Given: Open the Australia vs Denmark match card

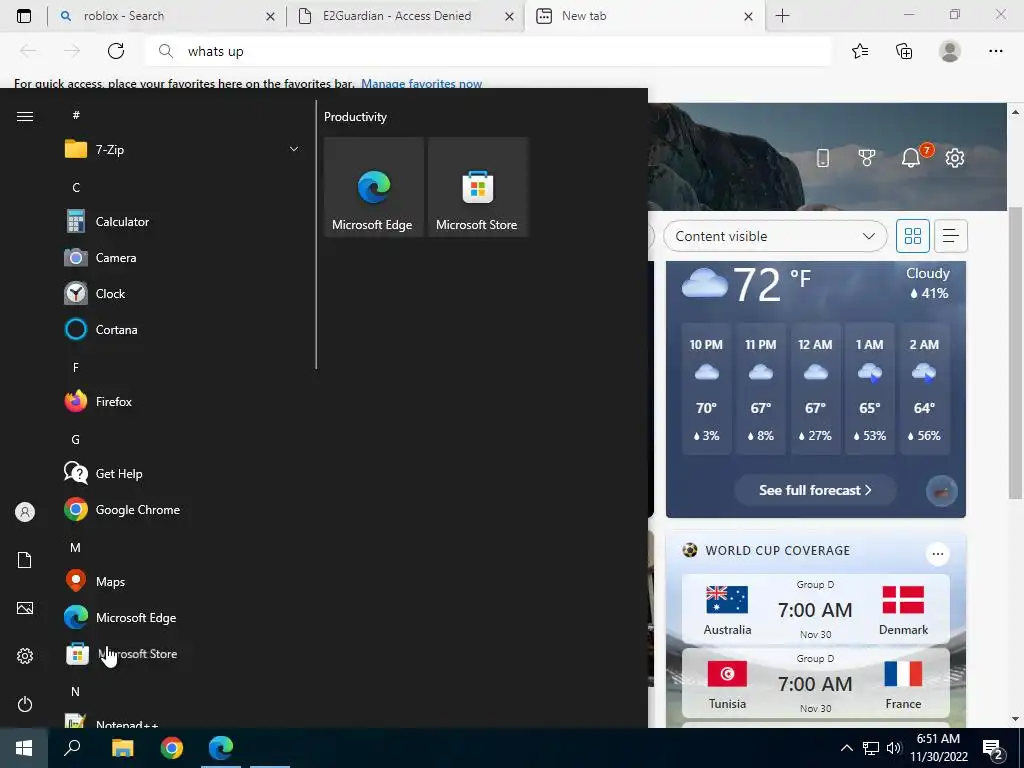Looking at the screenshot, I should [815, 609].
